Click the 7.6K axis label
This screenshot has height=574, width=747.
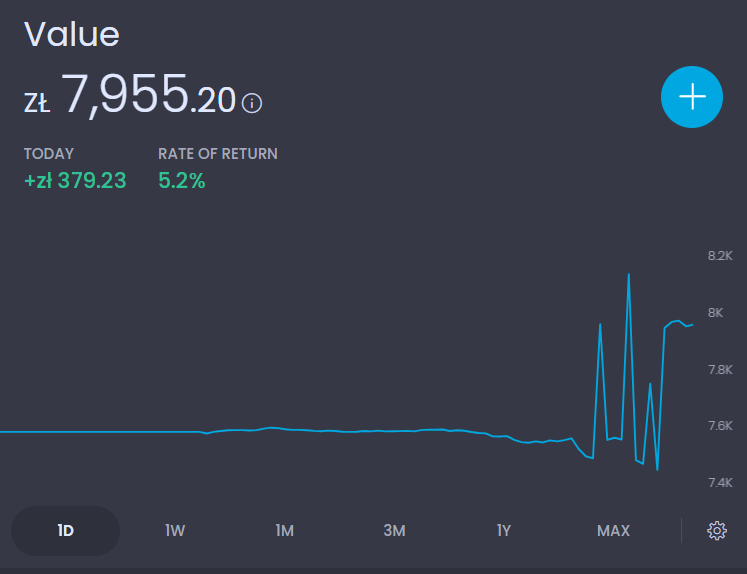click(x=720, y=426)
